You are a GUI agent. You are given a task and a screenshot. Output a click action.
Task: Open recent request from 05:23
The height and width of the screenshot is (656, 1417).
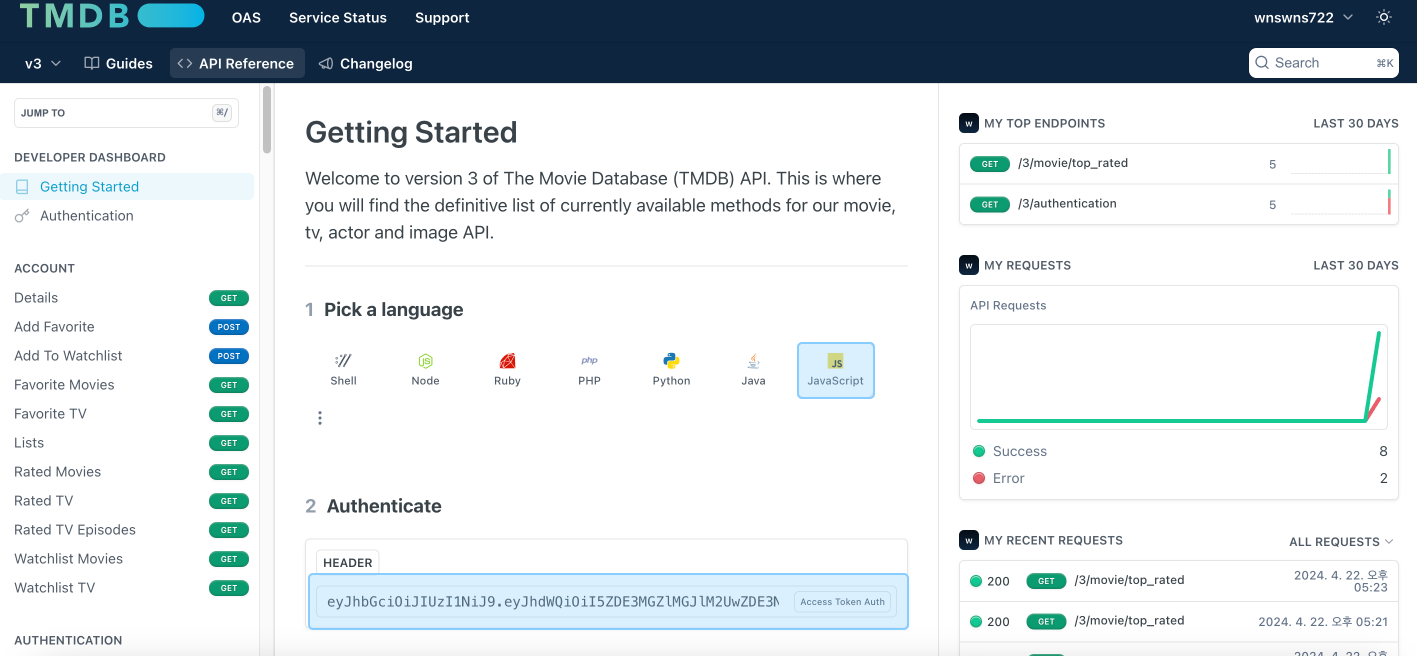point(1178,581)
